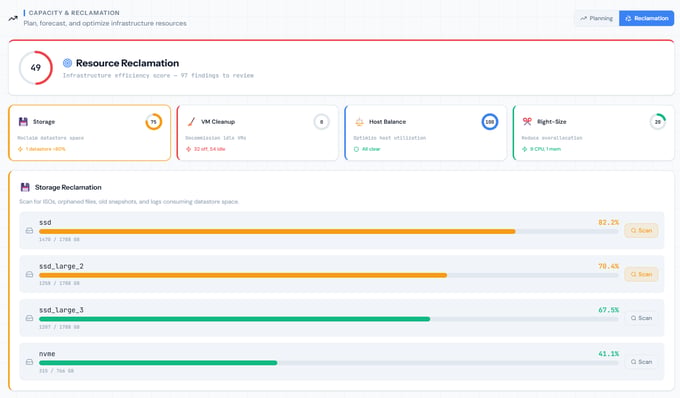Click the Right-Size score ring showing 20
Viewport: 680px width, 398px height.
tap(657, 122)
